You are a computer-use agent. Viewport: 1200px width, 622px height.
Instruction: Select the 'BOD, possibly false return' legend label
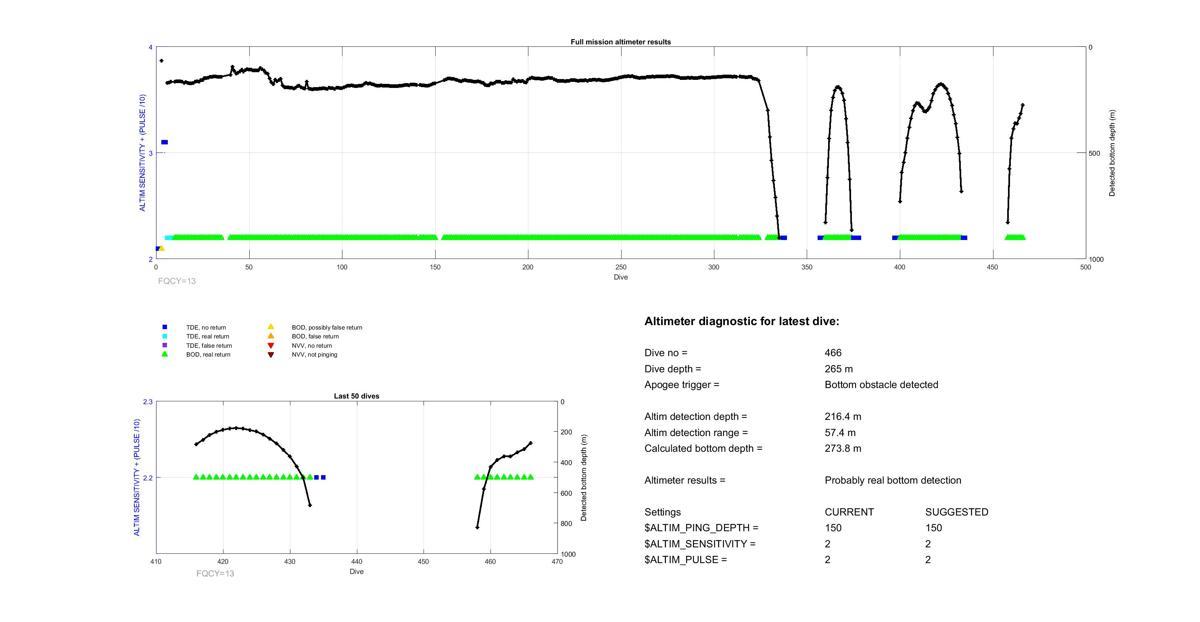click(x=327, y=328)
